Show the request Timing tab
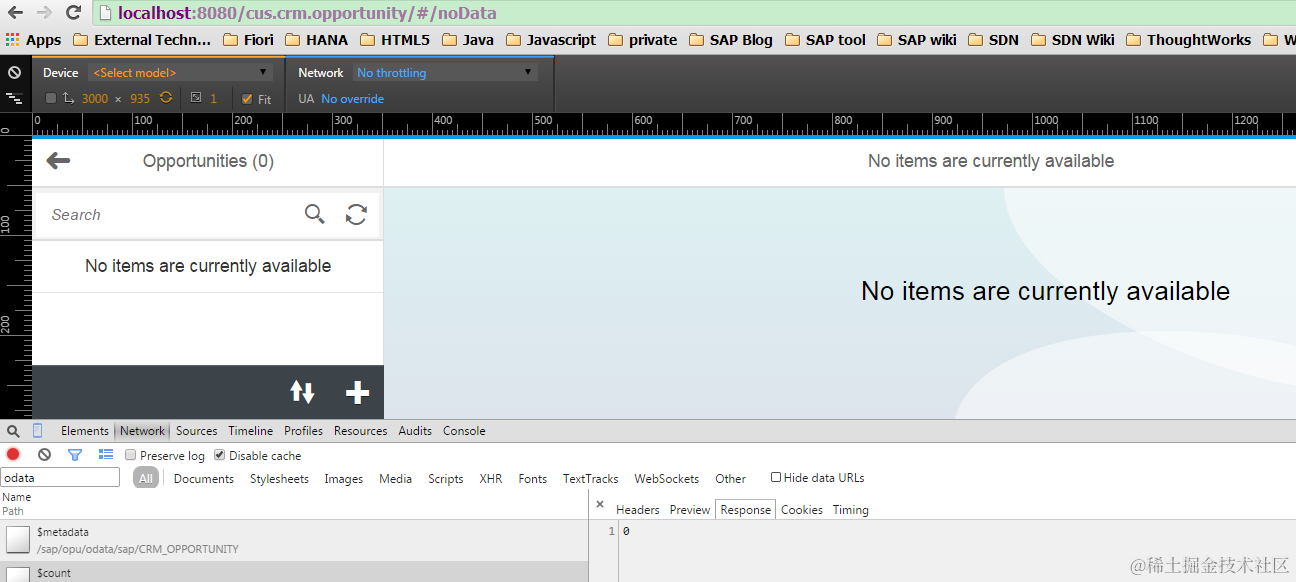The image size is (1296, 582). tap(851, 510)
